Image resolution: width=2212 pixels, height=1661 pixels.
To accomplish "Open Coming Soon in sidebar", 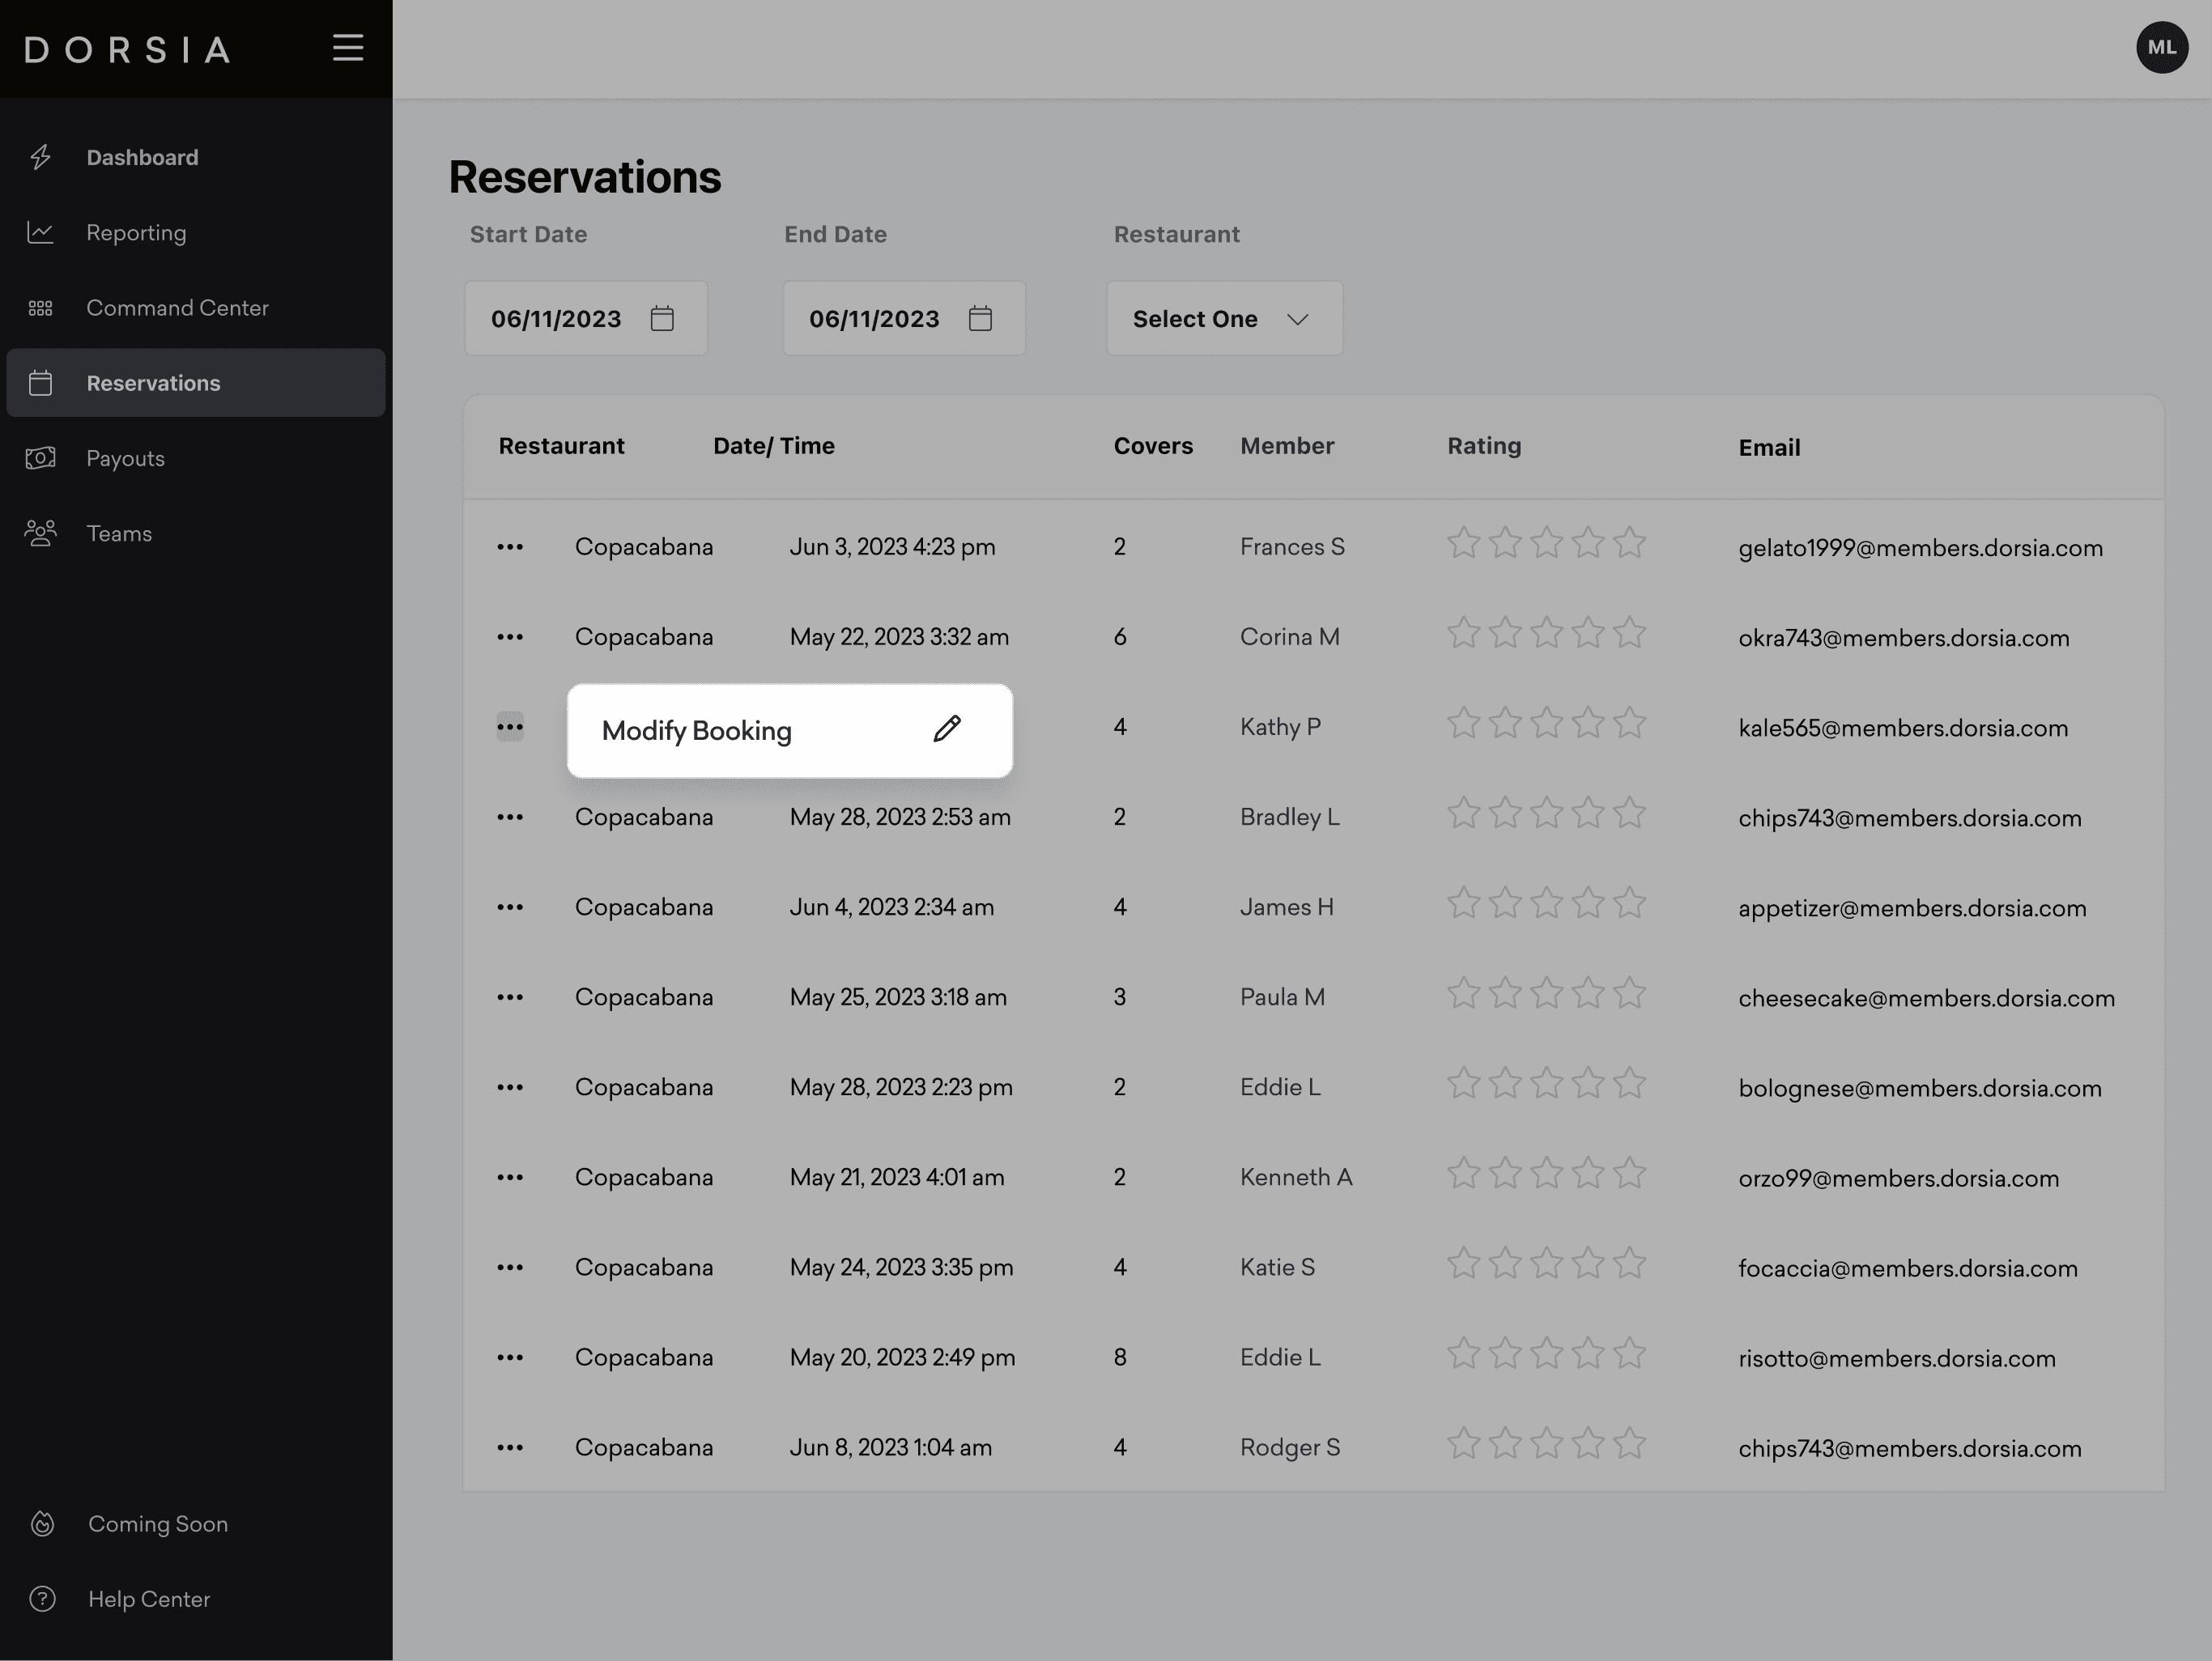I will pyautogui.click(x=157, y=1524).
